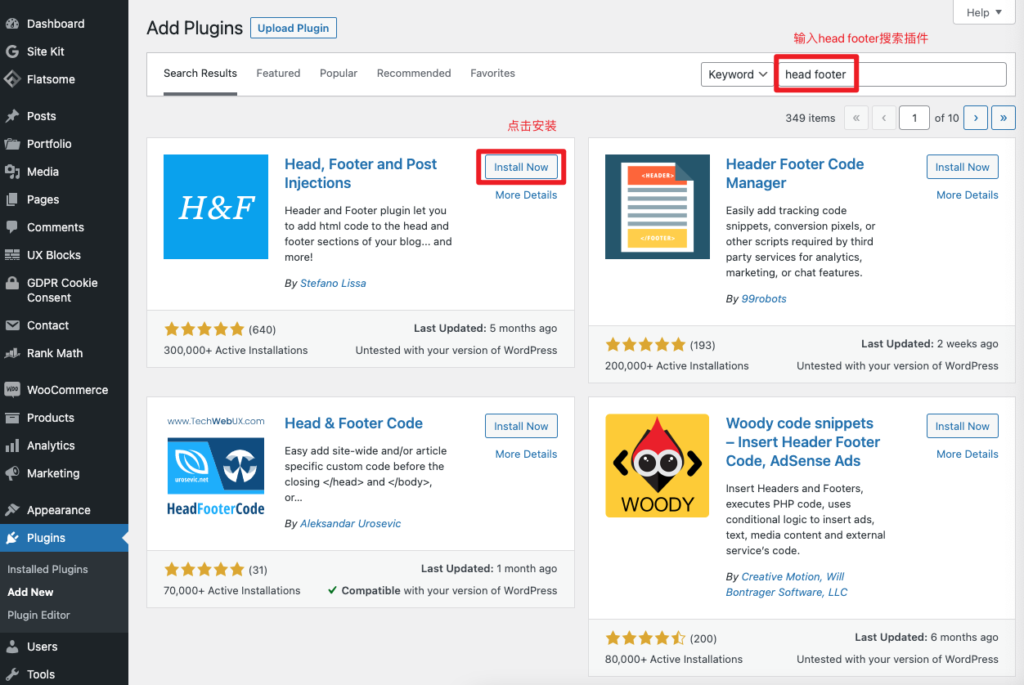Click the HeadFooterCode plugin logo
The width and height of the screenshot is (1024, 685).
pos(216,466)
